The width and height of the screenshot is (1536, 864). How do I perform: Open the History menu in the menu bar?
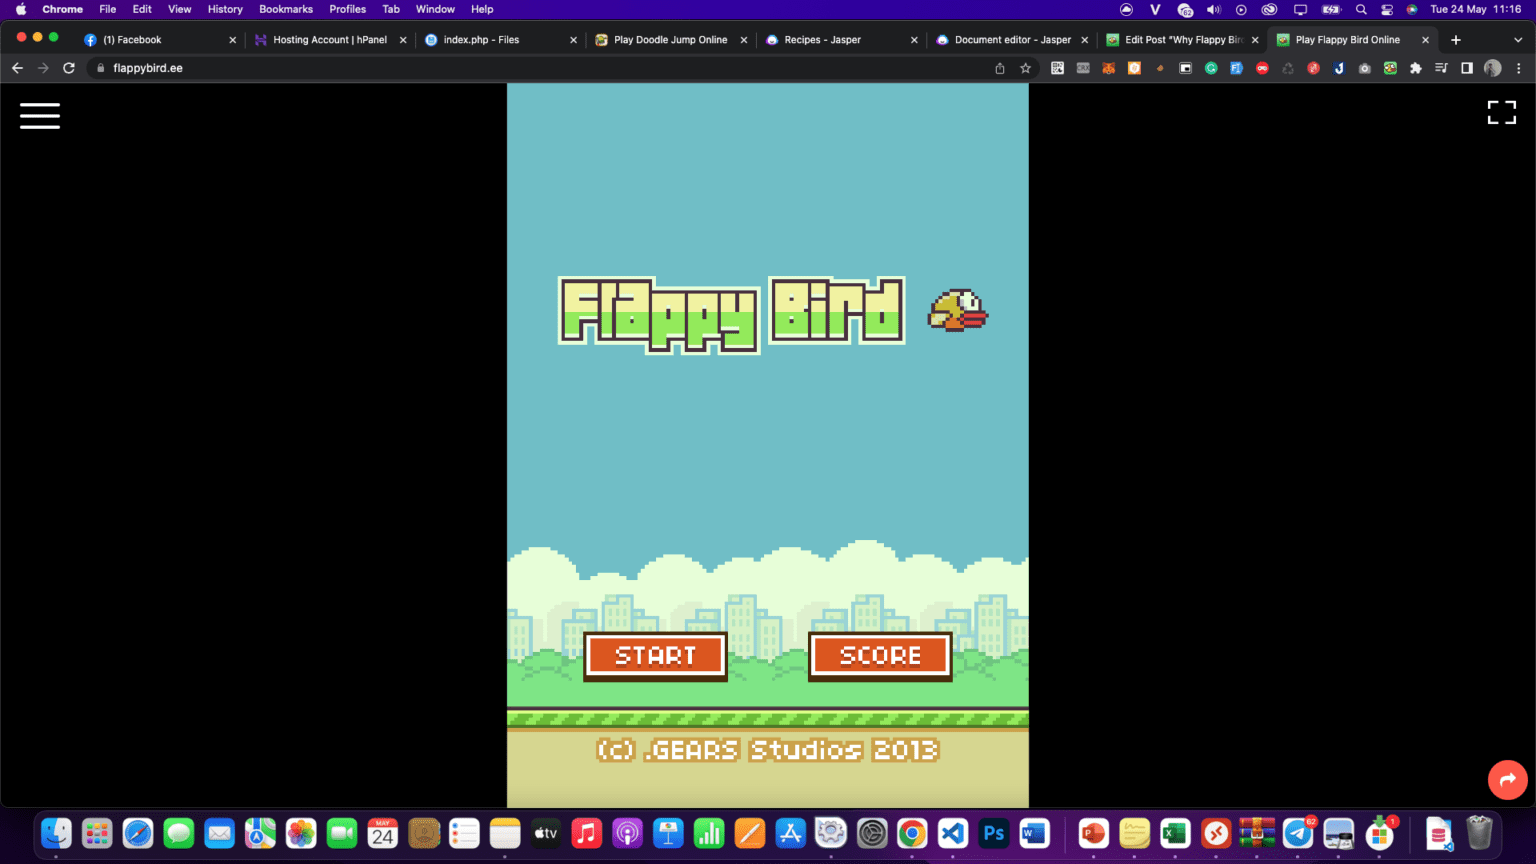click(225, 9)
